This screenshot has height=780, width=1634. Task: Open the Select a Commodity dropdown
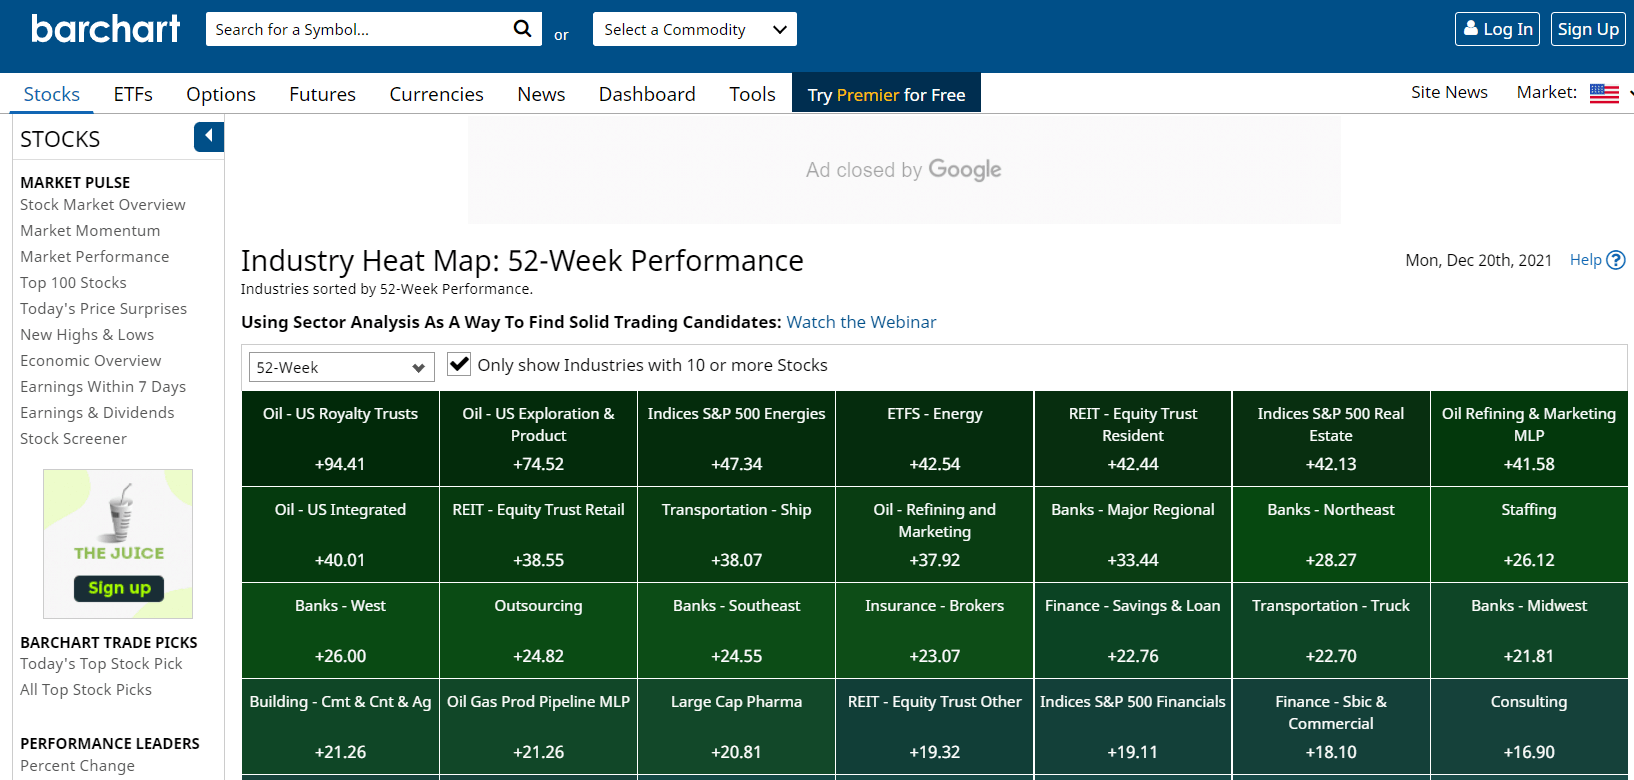click(x=694, y=29)
